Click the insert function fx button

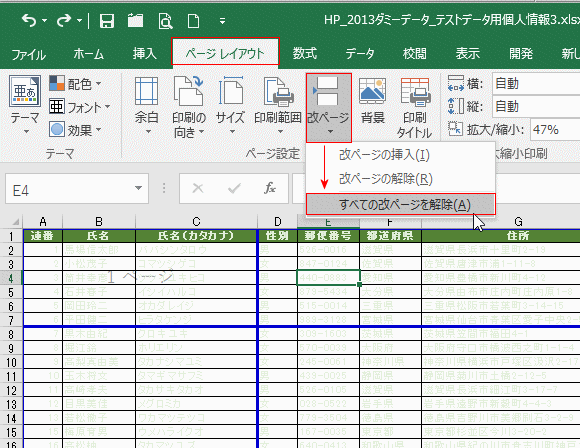click(270, 188)
